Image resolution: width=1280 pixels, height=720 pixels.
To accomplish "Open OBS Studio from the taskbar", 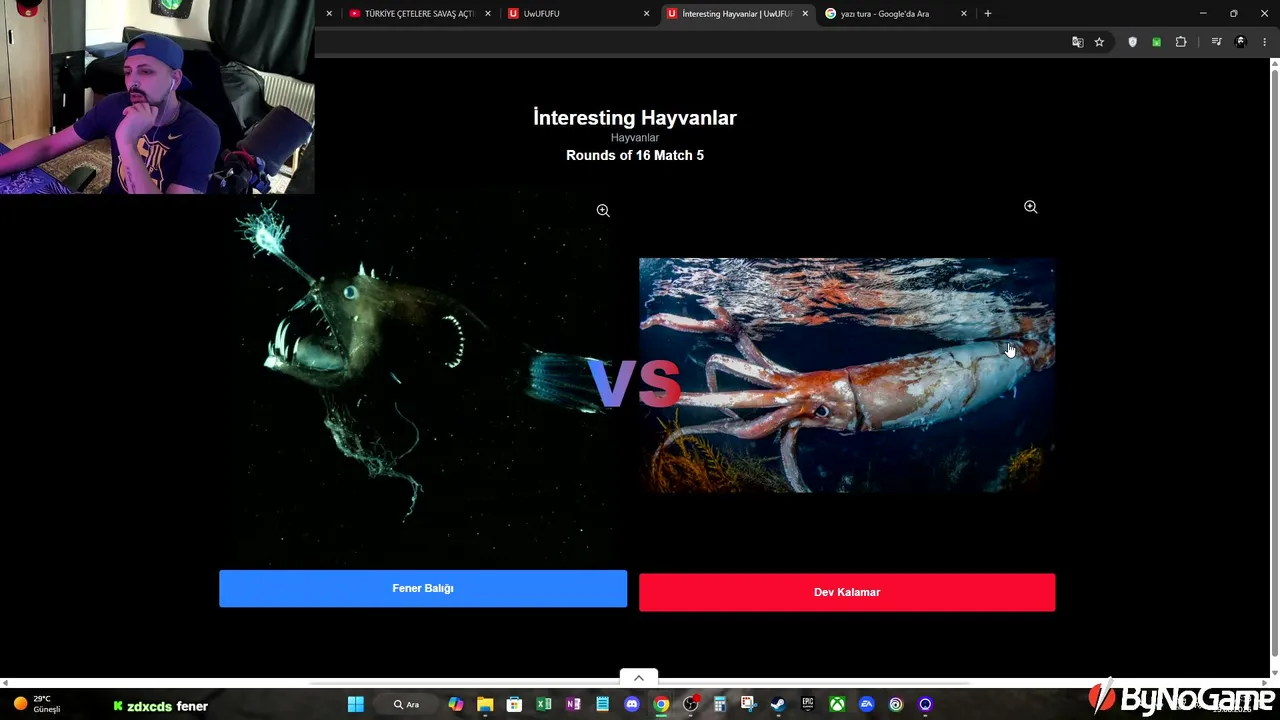I will tap(690, 705).
